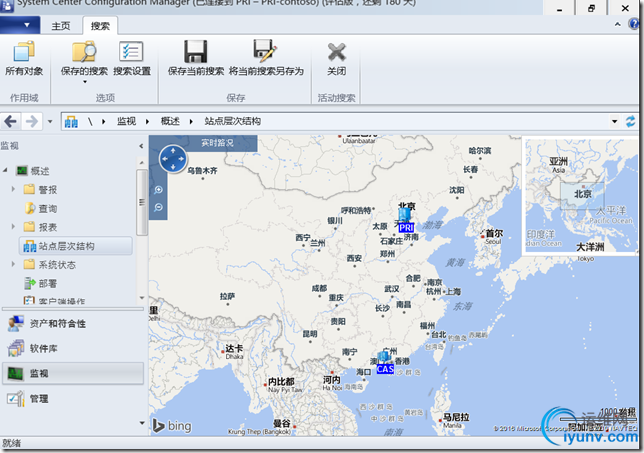
Task: Zoom in on the map
Action: point(159,190)
